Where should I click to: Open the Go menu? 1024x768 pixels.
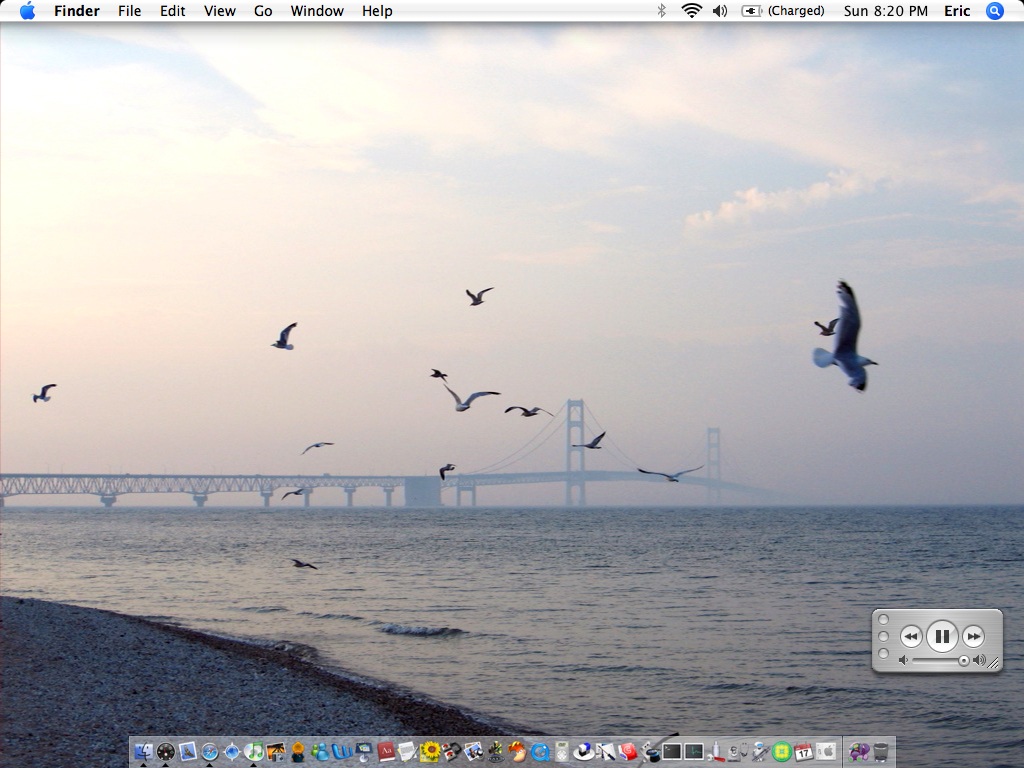[263, 11]
